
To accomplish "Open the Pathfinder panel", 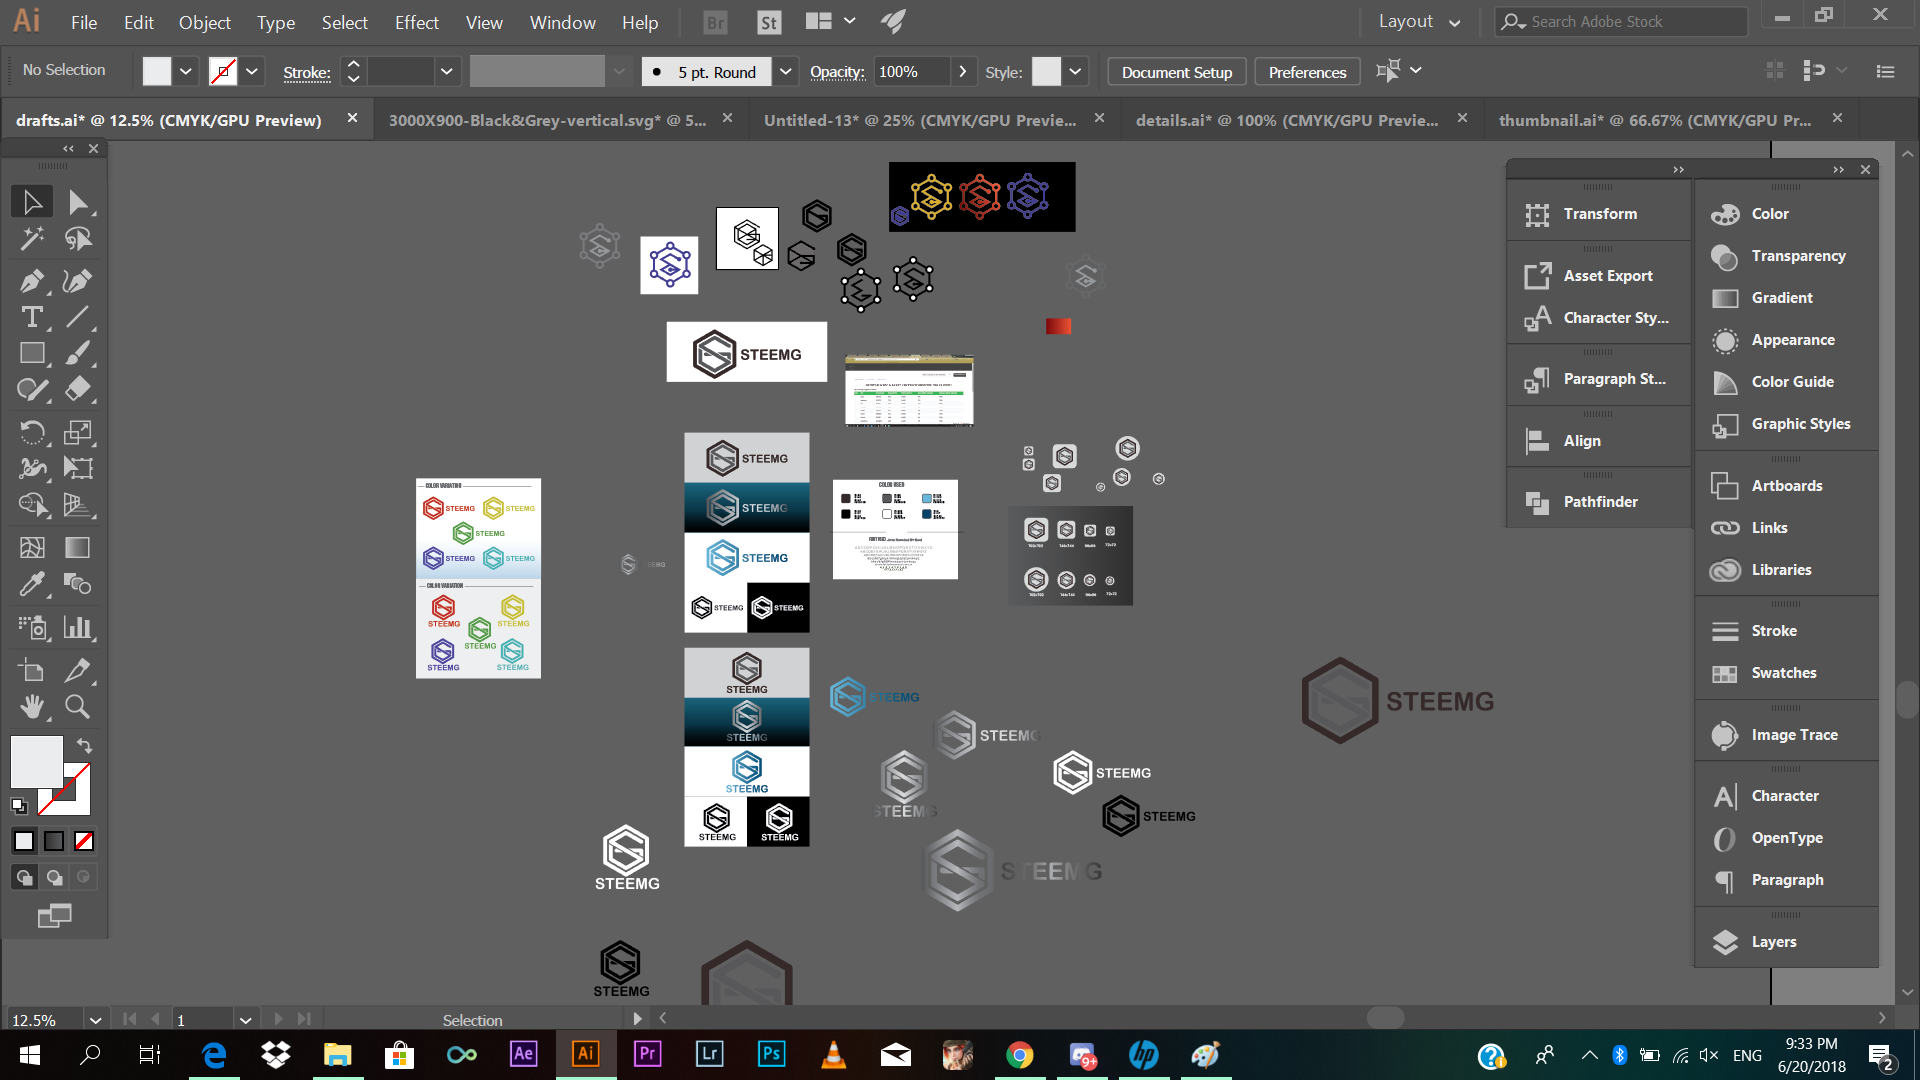I will point(1598,502).
